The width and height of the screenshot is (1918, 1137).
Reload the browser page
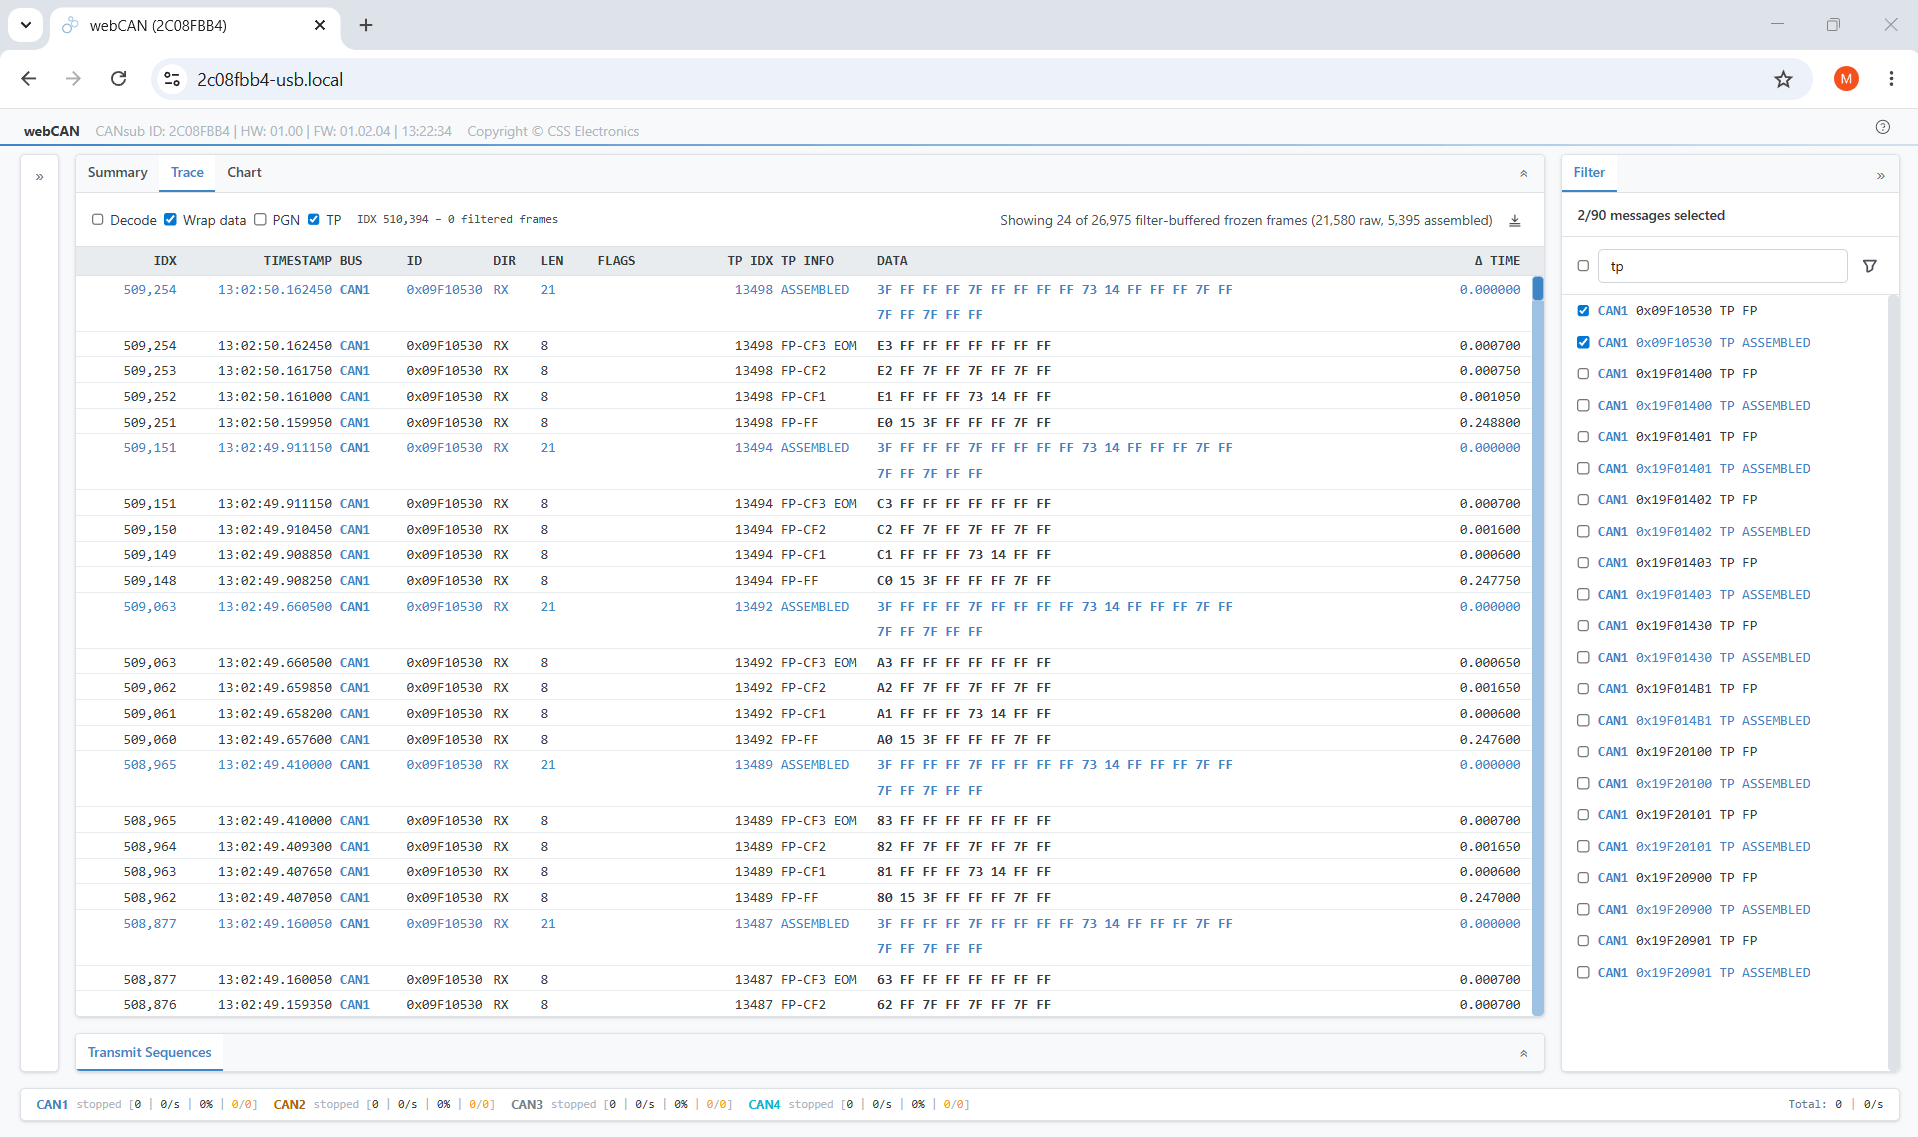(118, 79)
